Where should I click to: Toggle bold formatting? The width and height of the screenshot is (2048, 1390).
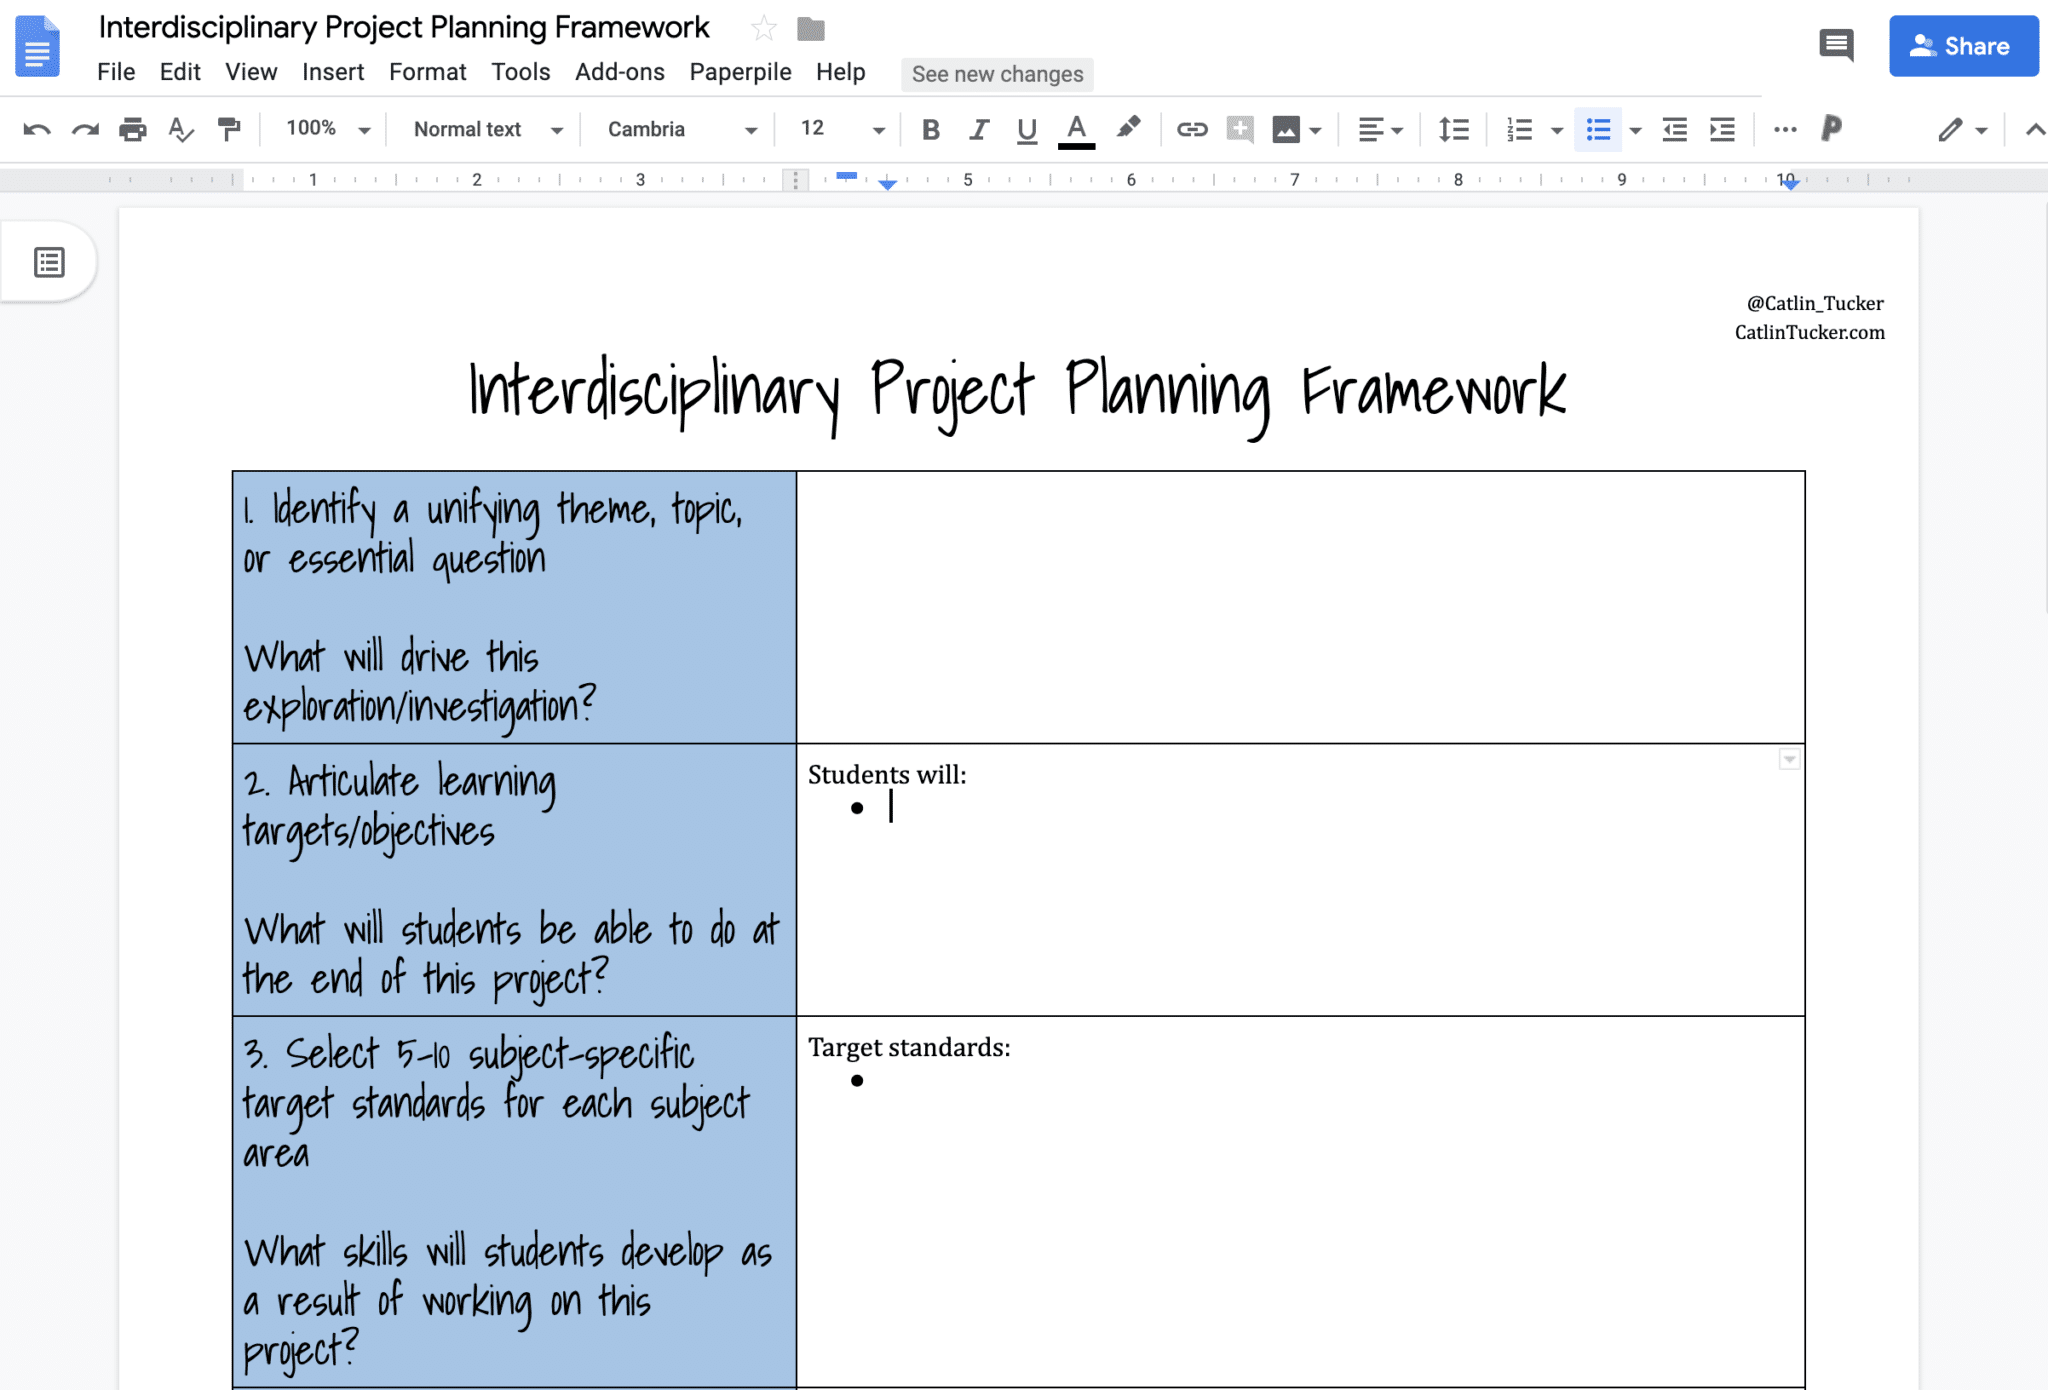(x=931, y=128)
